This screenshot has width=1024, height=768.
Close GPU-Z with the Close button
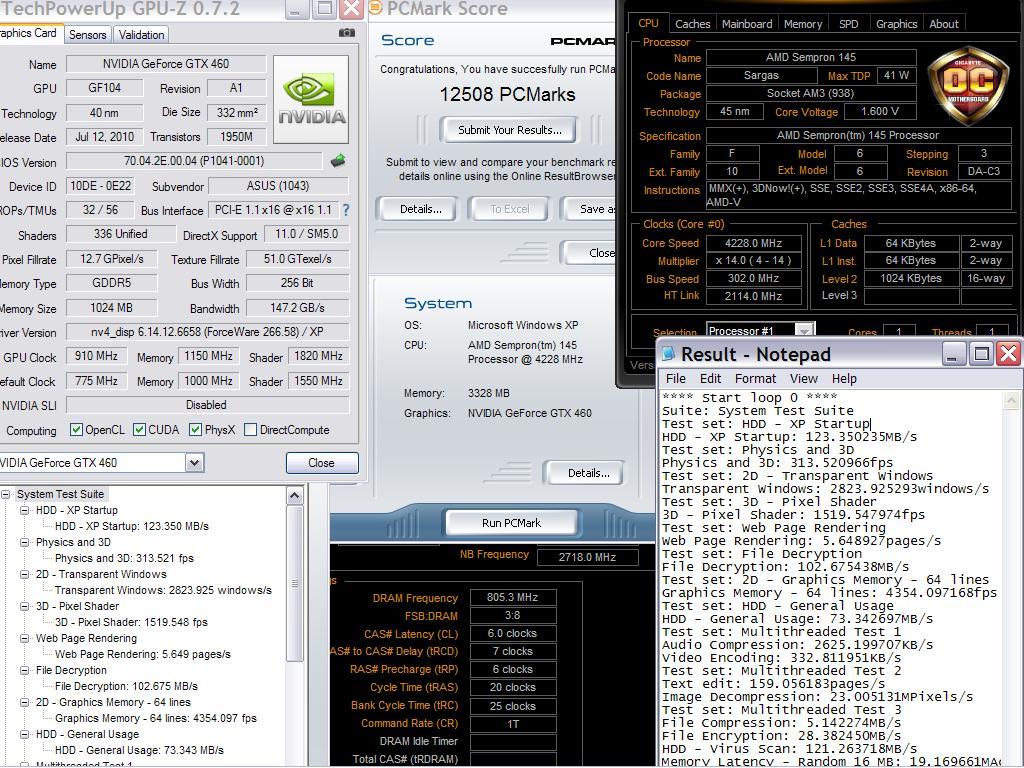coord(322,462)
